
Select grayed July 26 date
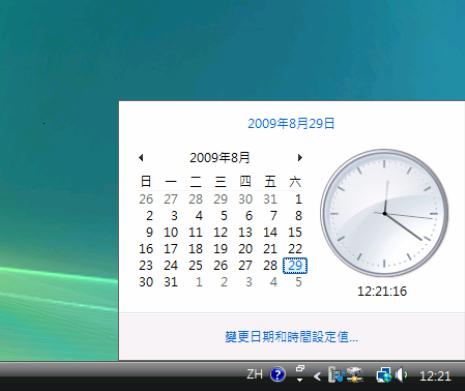(x=146, y=199)
